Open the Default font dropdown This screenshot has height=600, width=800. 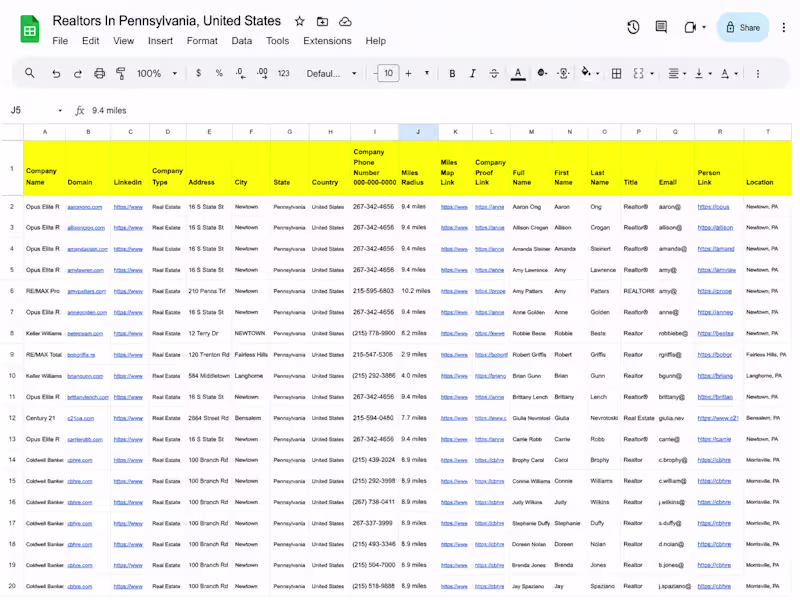point(331,73)
